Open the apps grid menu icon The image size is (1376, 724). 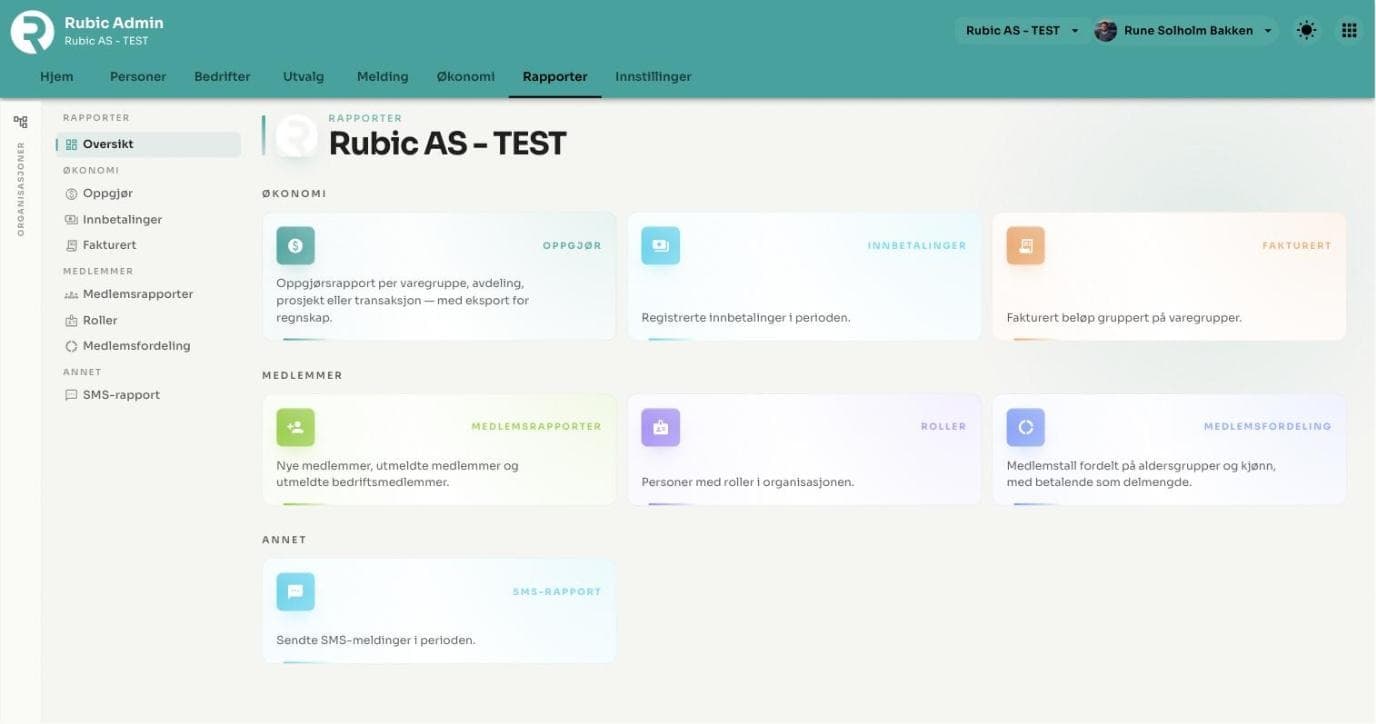pyautogui.click(x=1349, y=30)
